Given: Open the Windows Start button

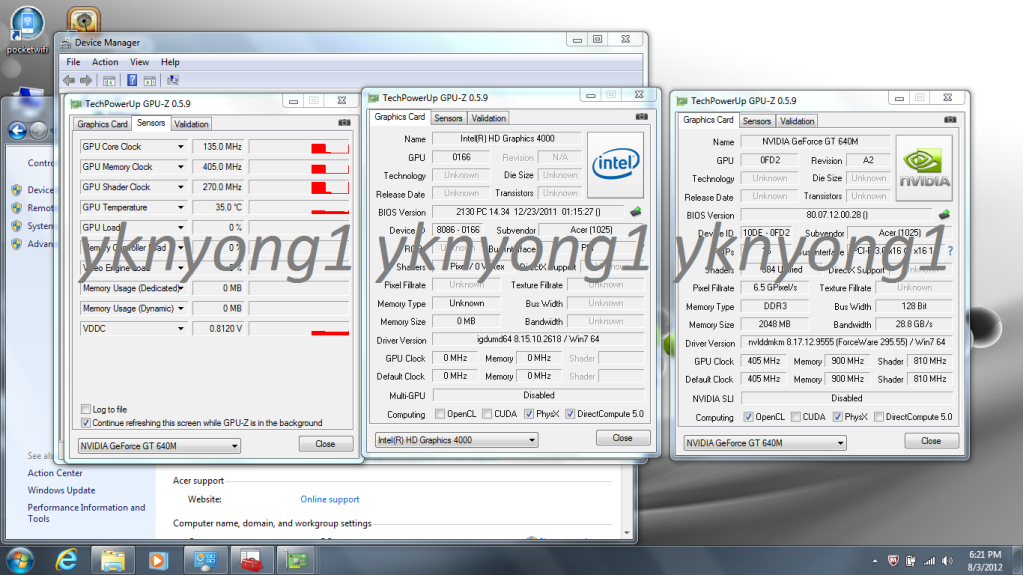Looking at the screenshot, I should [x=20, y=561].
